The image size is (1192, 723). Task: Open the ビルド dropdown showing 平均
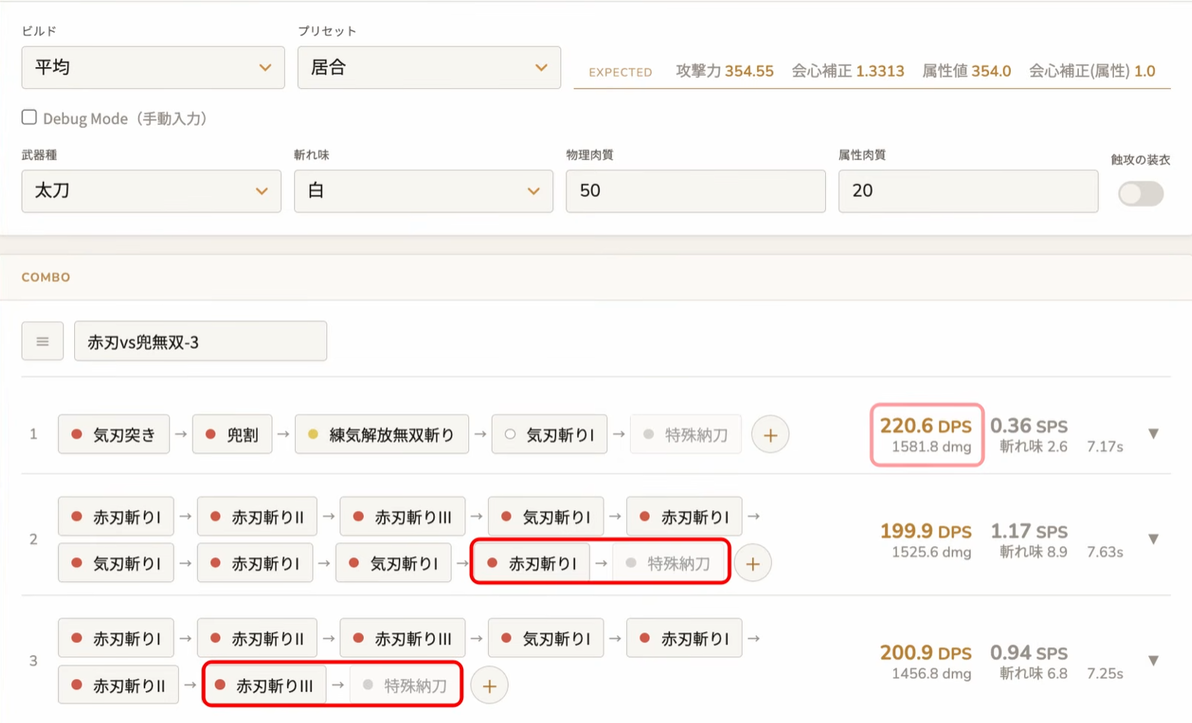[153, 68]
